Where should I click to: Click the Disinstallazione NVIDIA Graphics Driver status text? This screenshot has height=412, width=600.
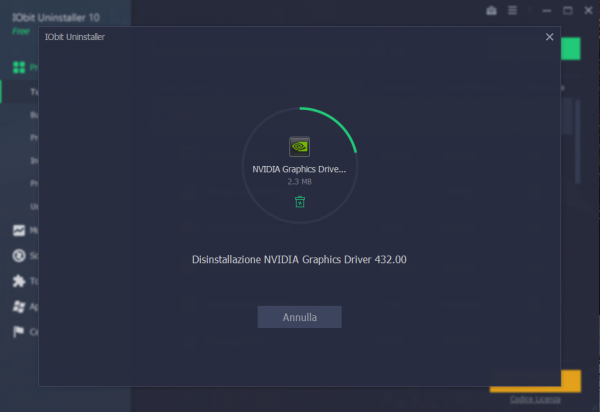(x=299, y=260)
